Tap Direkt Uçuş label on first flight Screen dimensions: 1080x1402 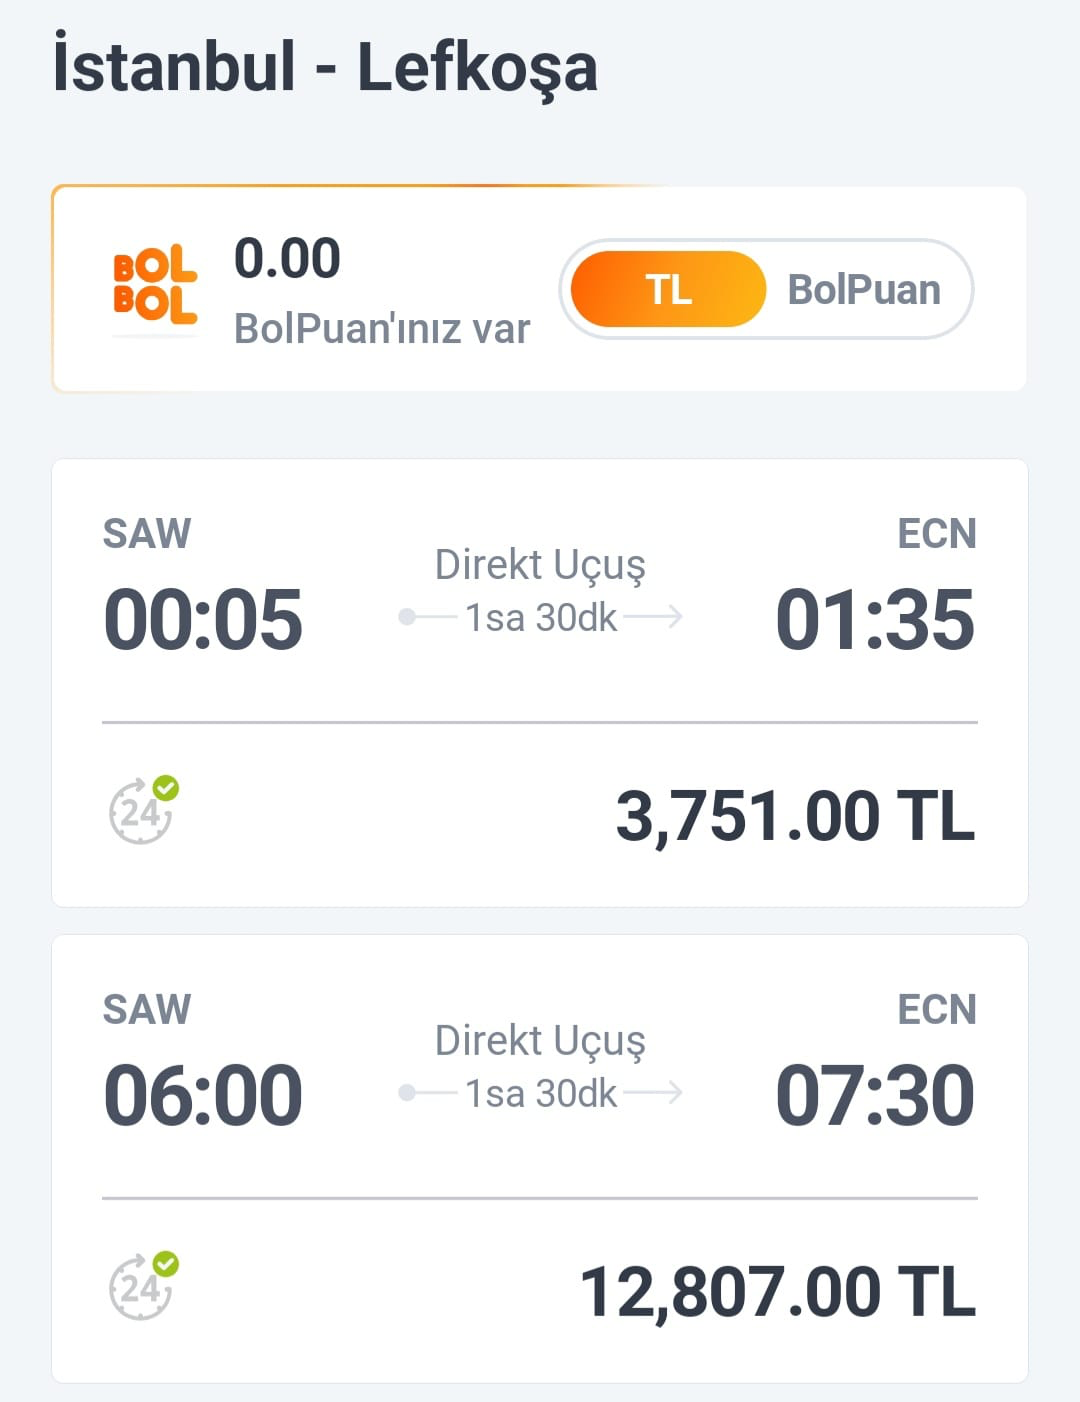tap(540, 565)
